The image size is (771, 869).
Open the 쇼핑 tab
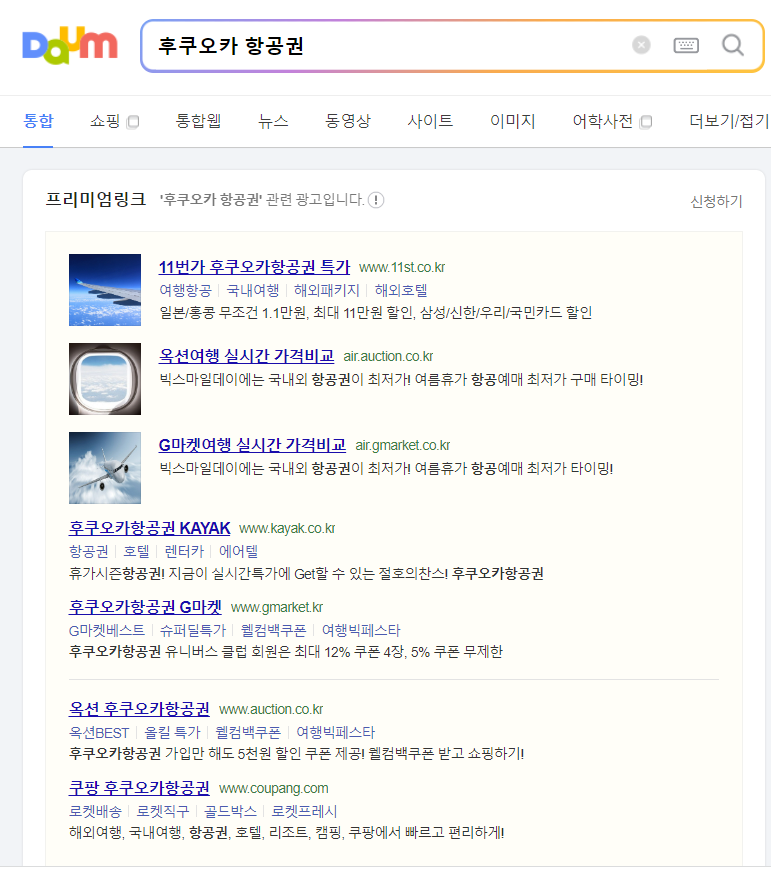[105, 121]
